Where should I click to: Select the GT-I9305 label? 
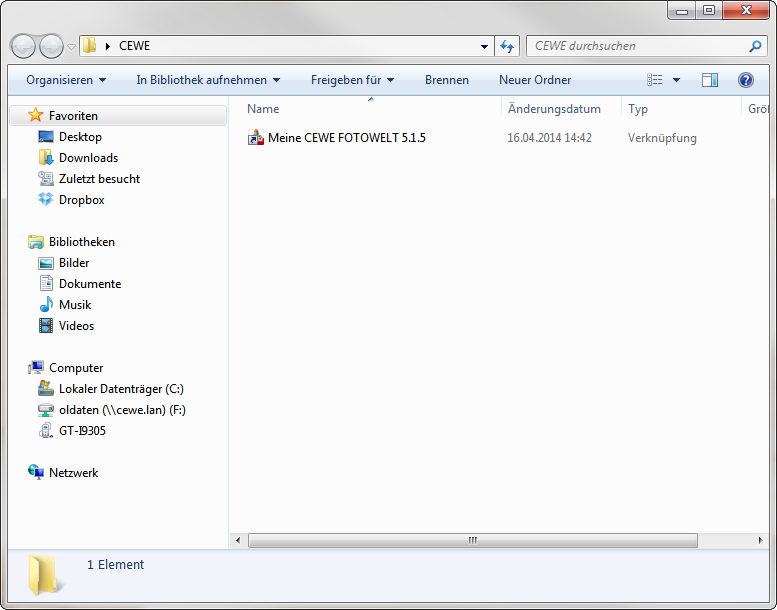pos(82,431)
